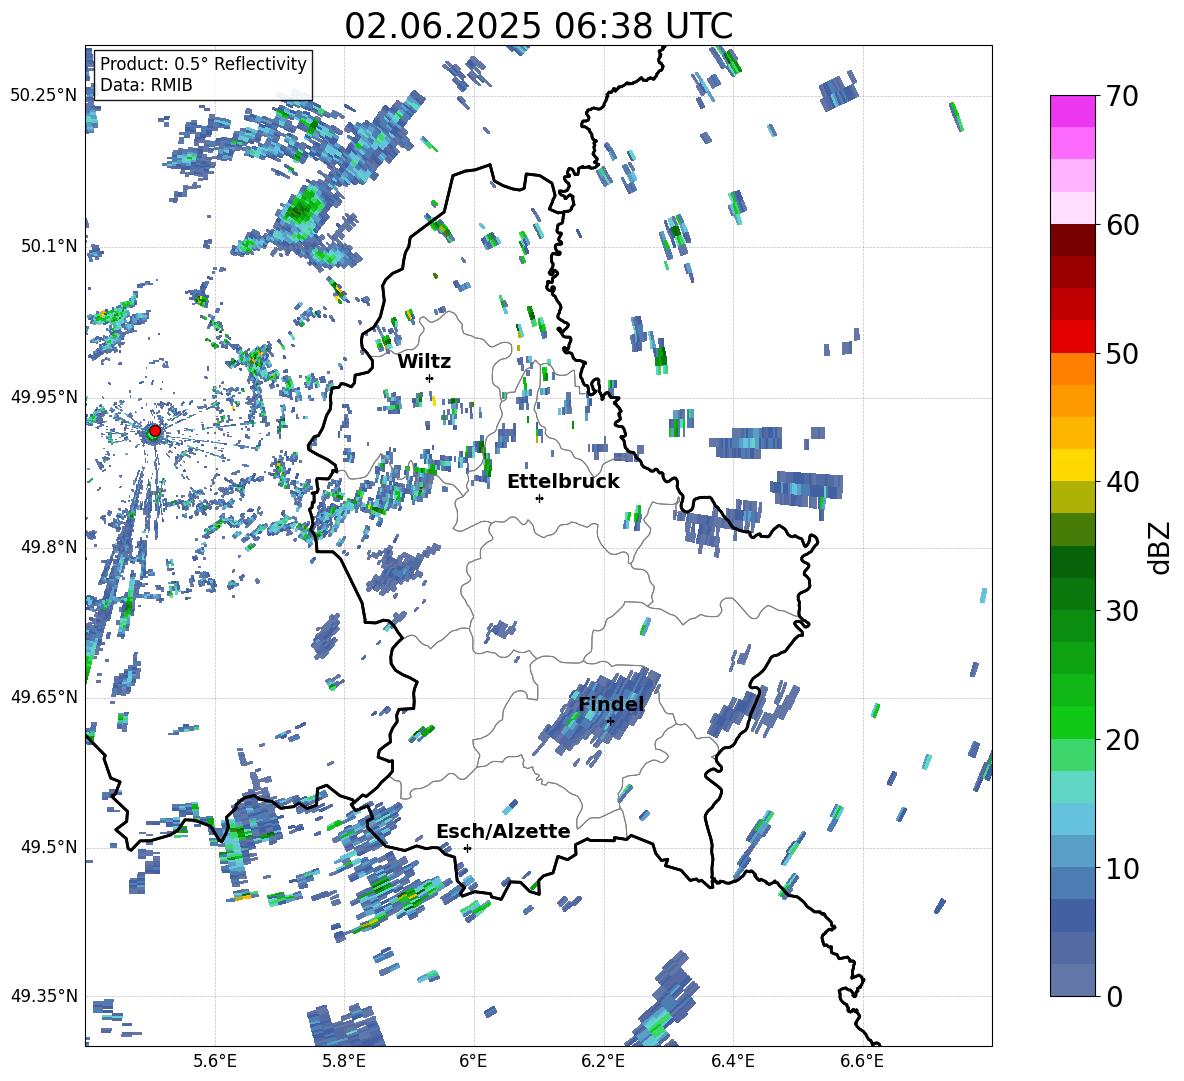Click the bright green 20 dBZ color band
Screen dimensions: 1184x1081
coord(1072,722)
